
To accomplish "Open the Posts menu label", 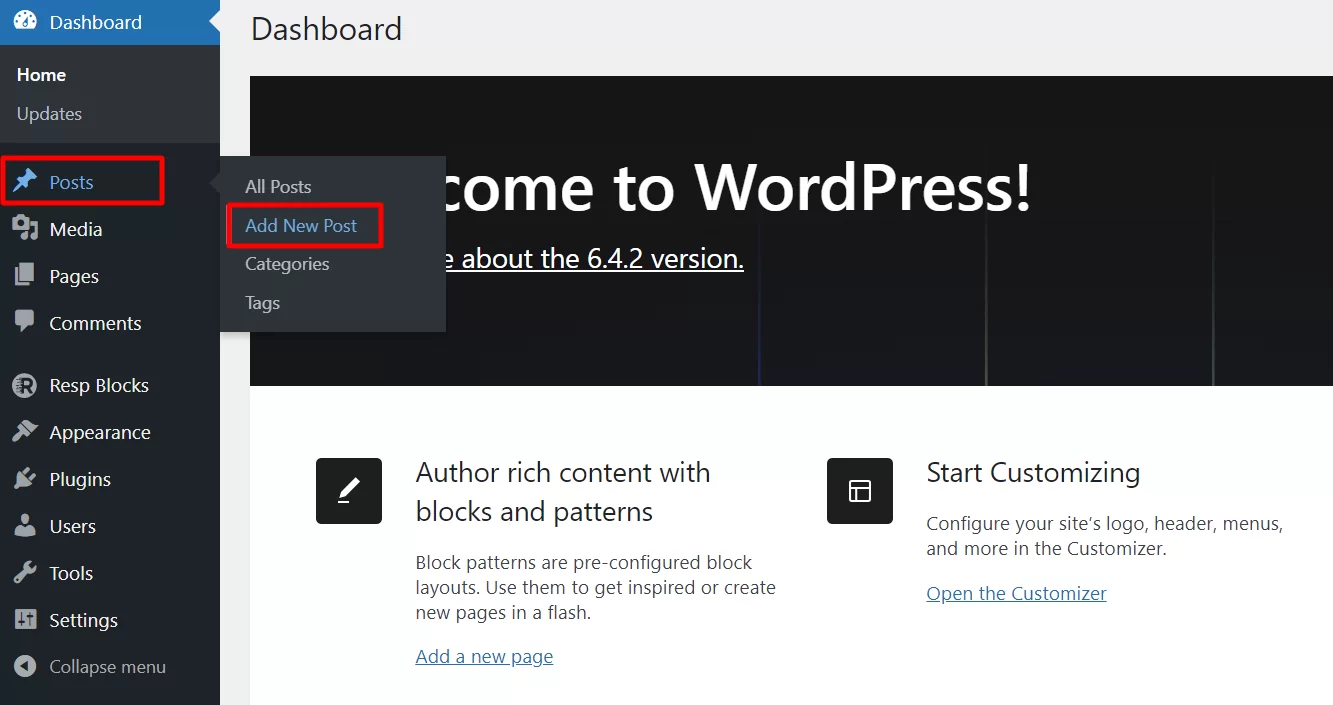I will coord(71,182).
